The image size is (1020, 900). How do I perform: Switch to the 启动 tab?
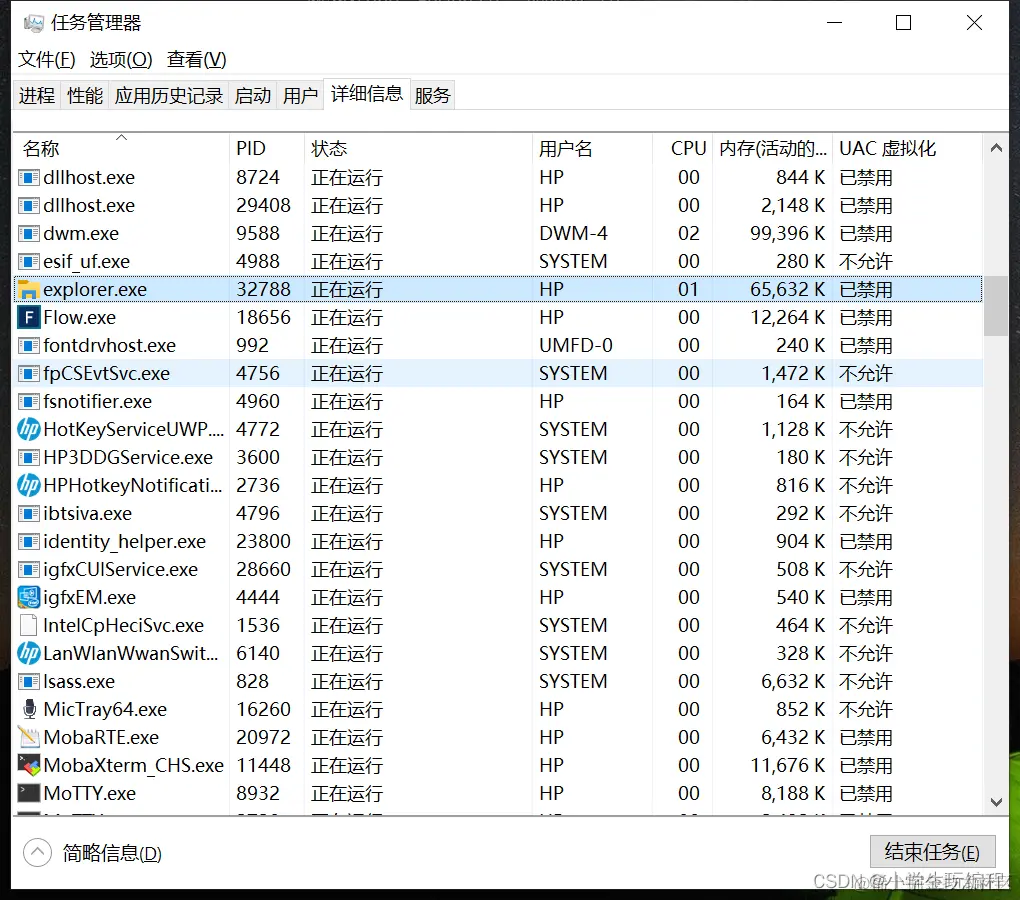tap(252, 96)
